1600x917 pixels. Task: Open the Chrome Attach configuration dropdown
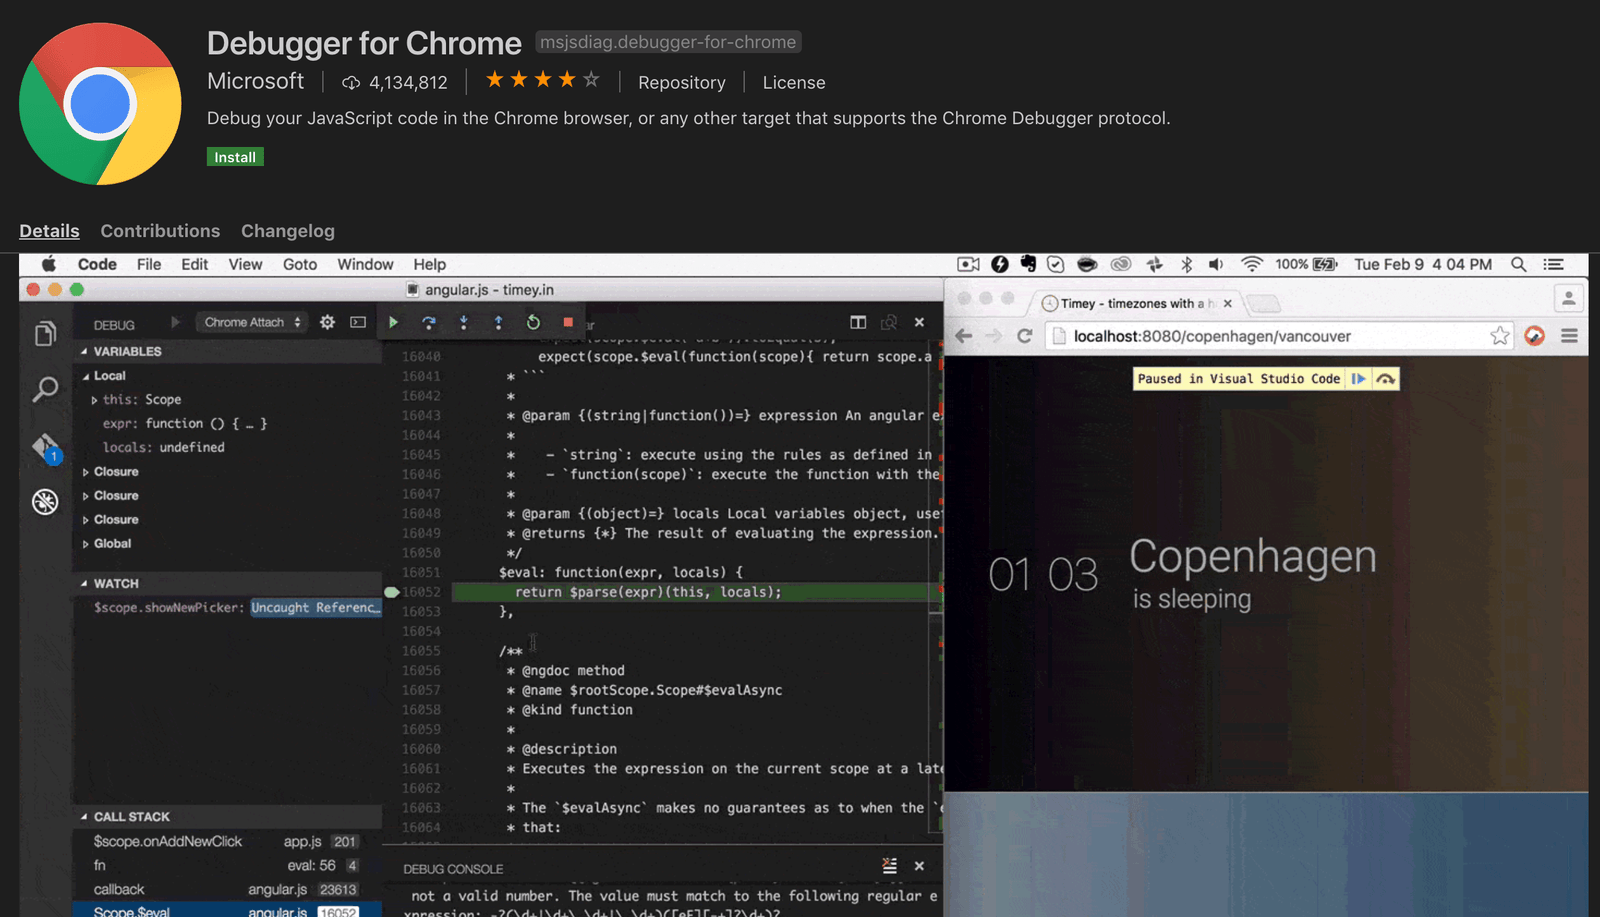coord(252,322)
